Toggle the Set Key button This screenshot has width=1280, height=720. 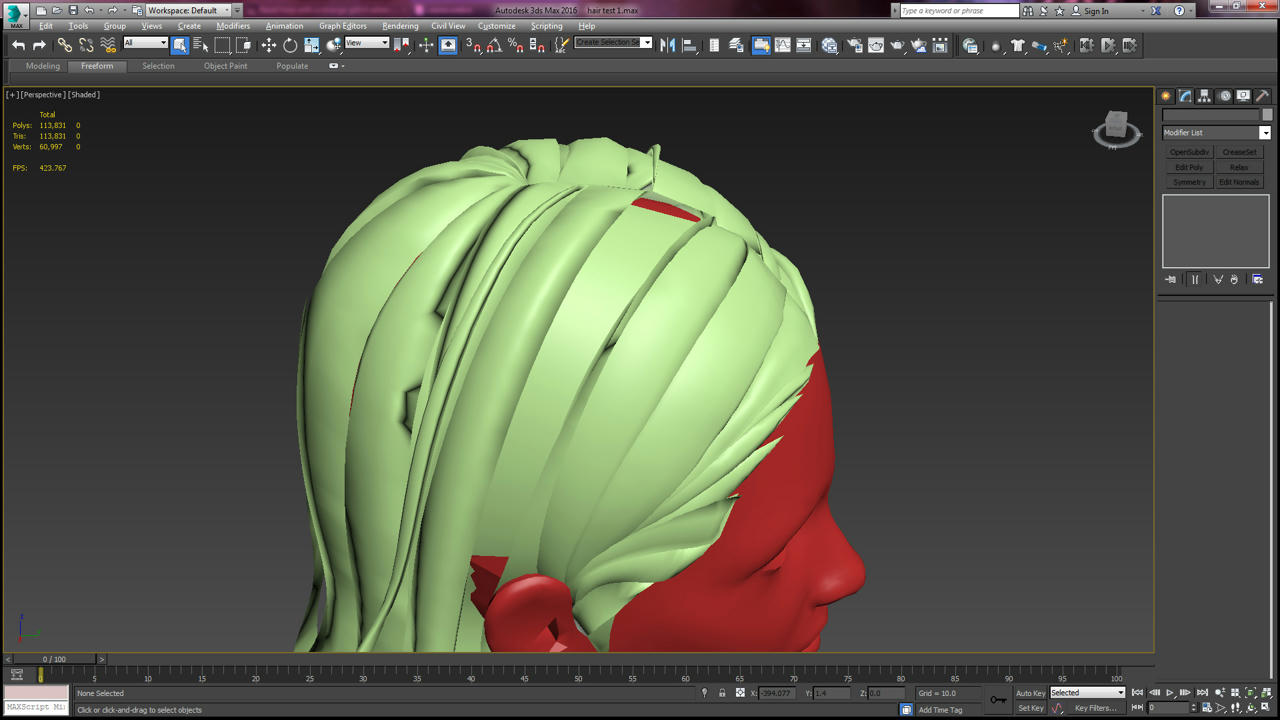coord(1030,708)
